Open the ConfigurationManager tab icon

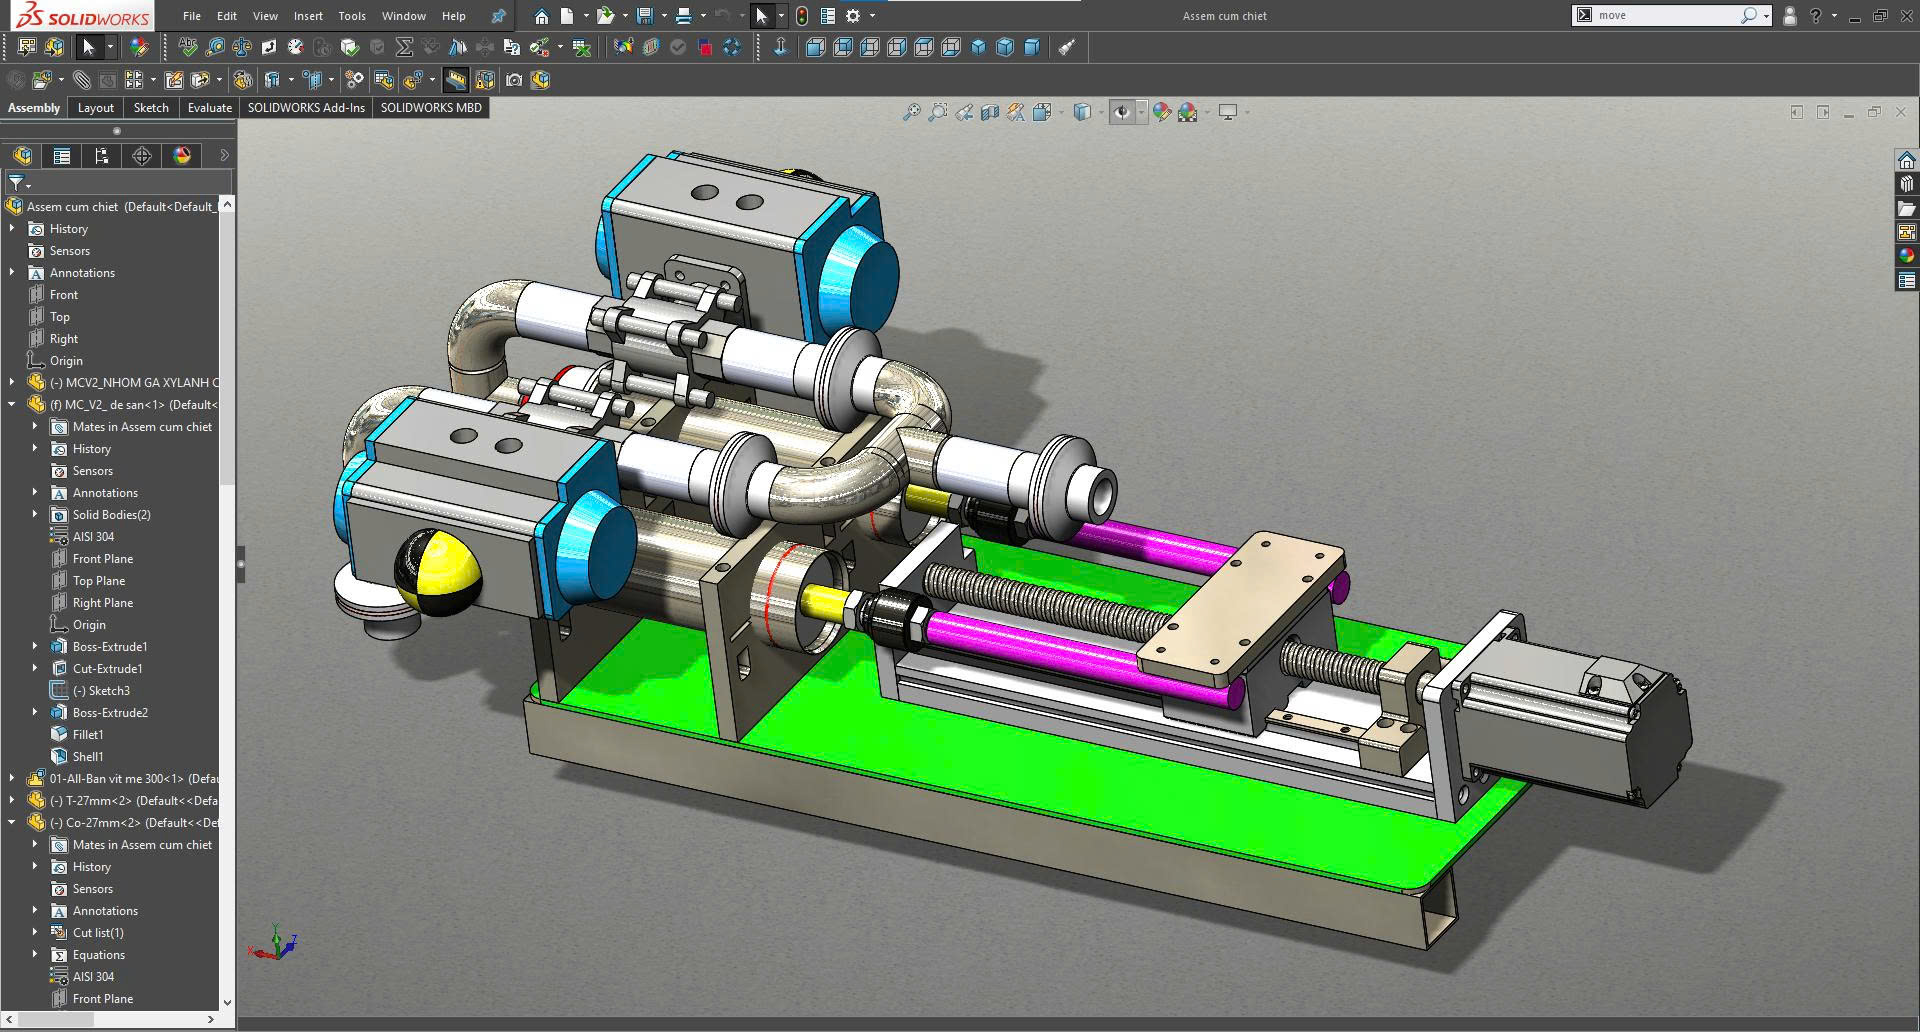pos(101,156)
